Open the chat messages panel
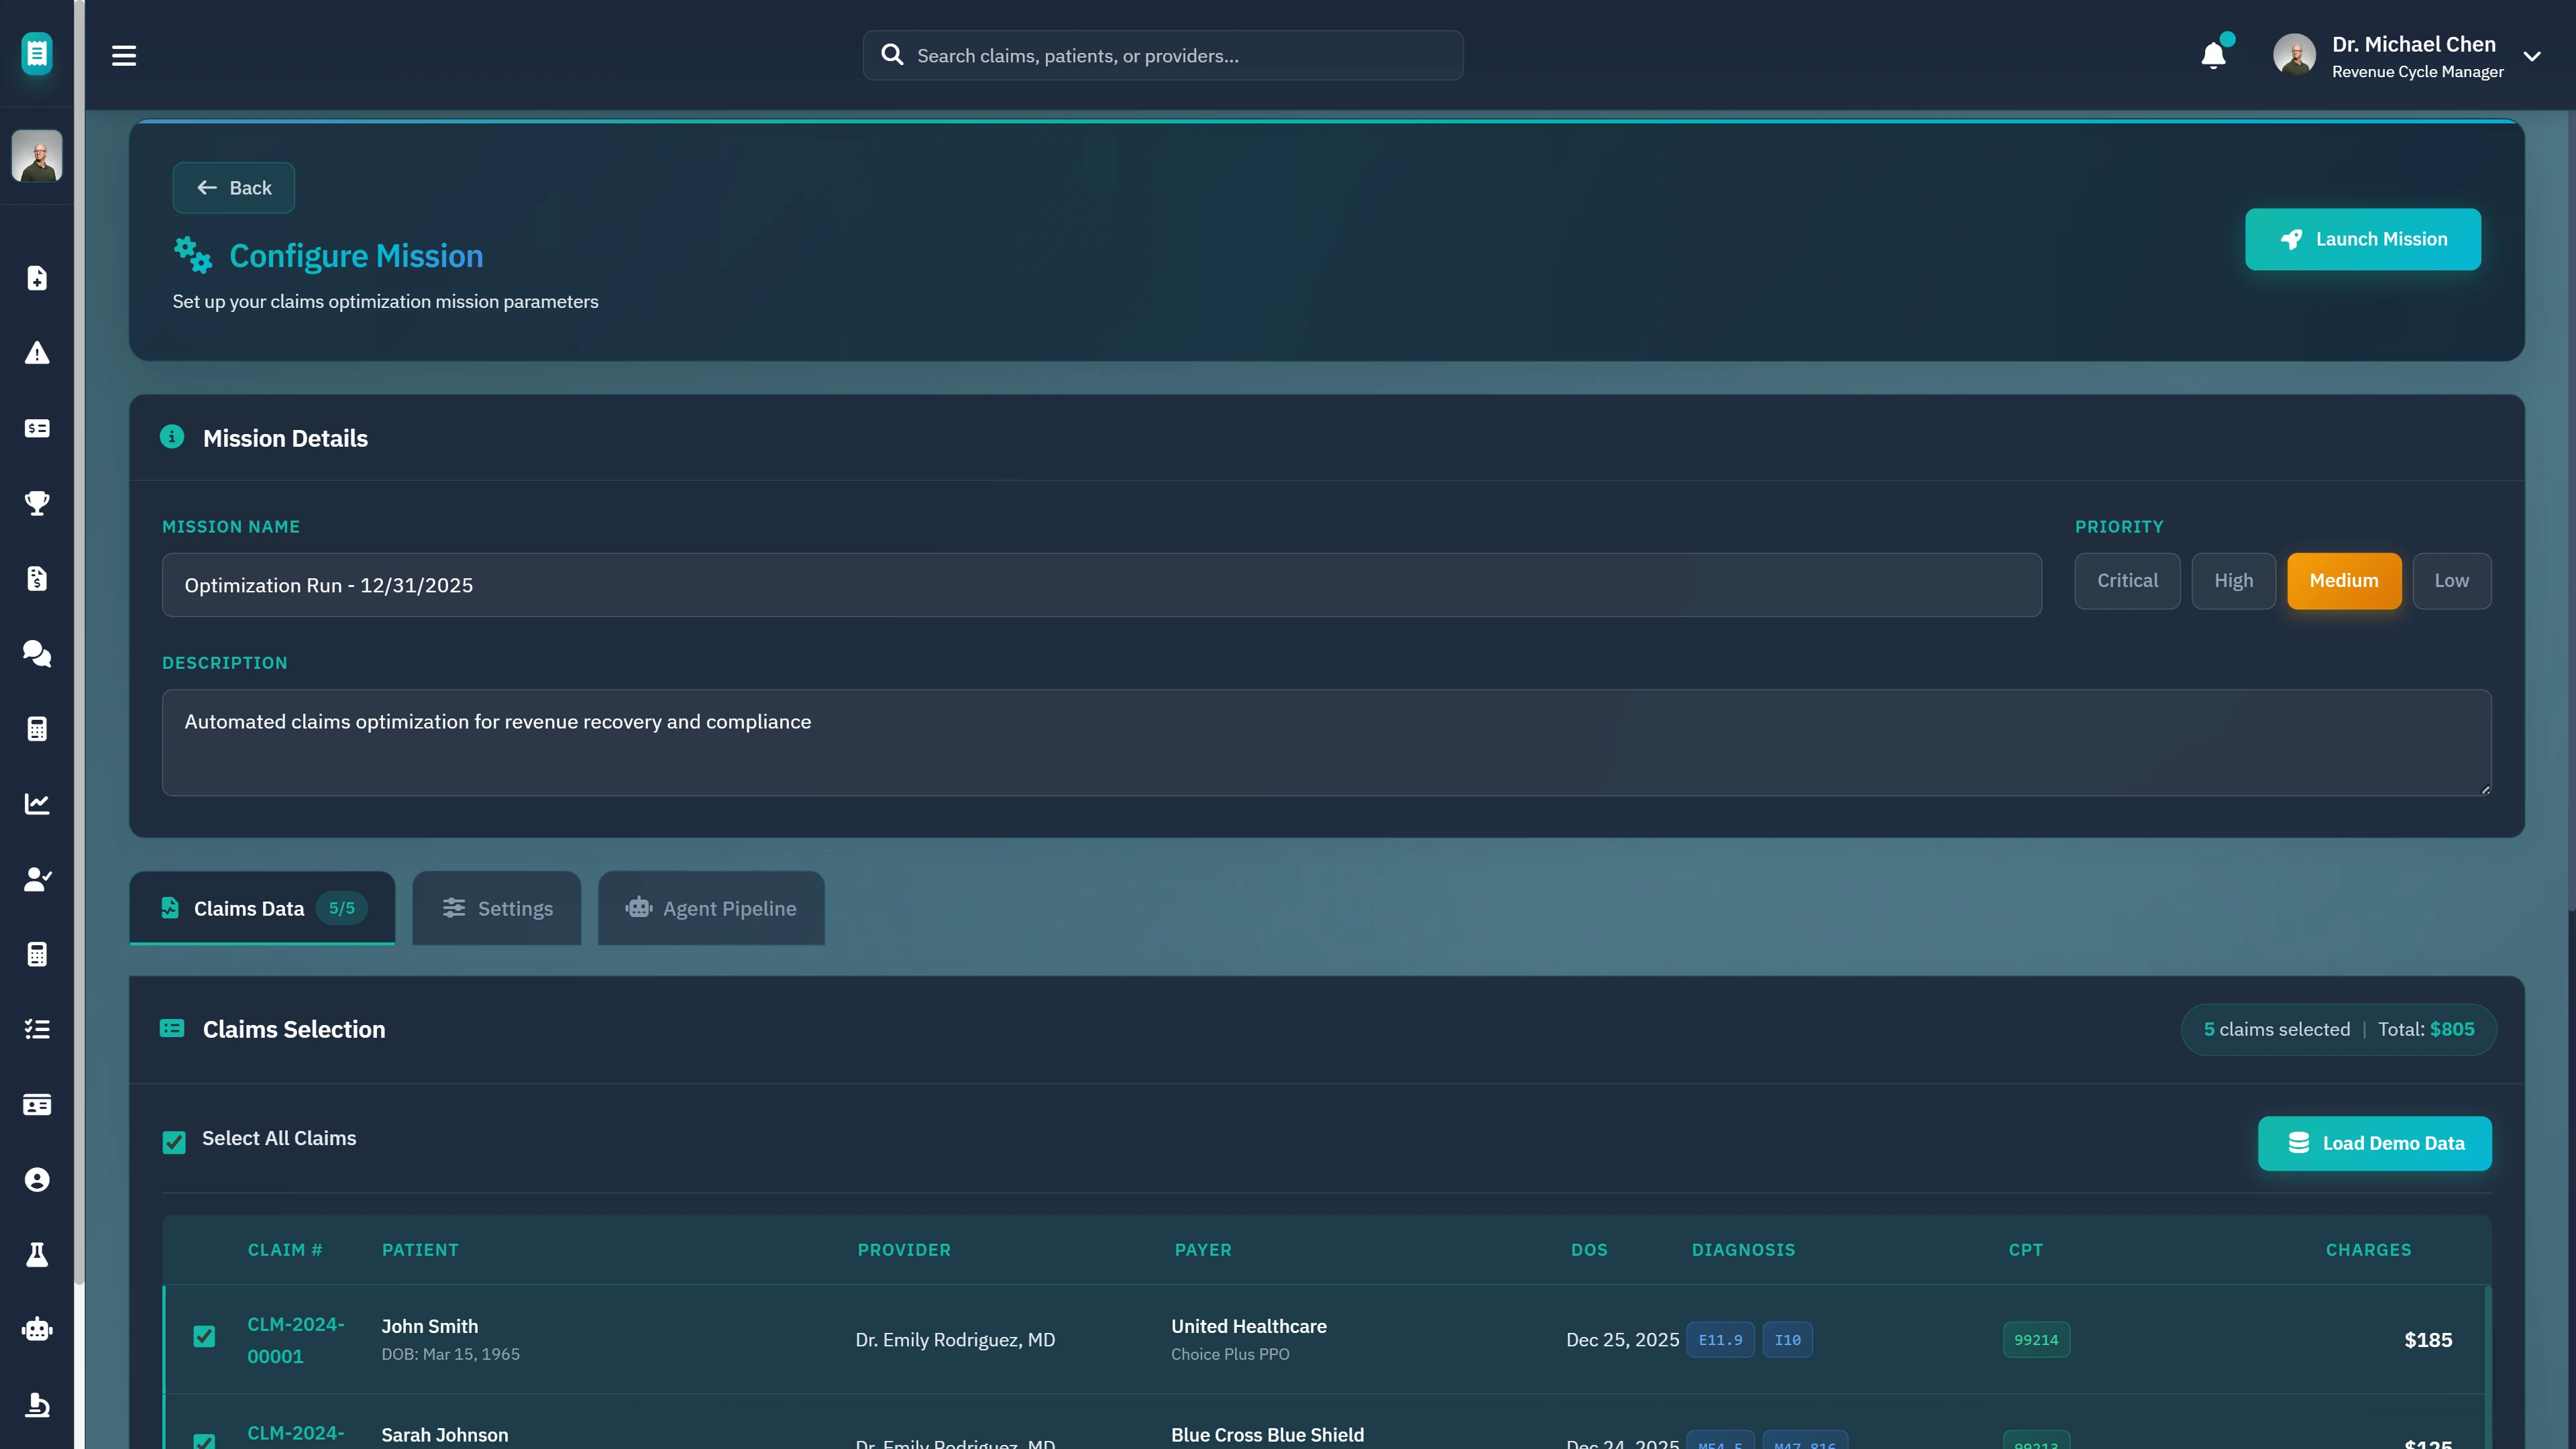The height and width of the screenshot is (1449, 2576). [x=37, y=654]
